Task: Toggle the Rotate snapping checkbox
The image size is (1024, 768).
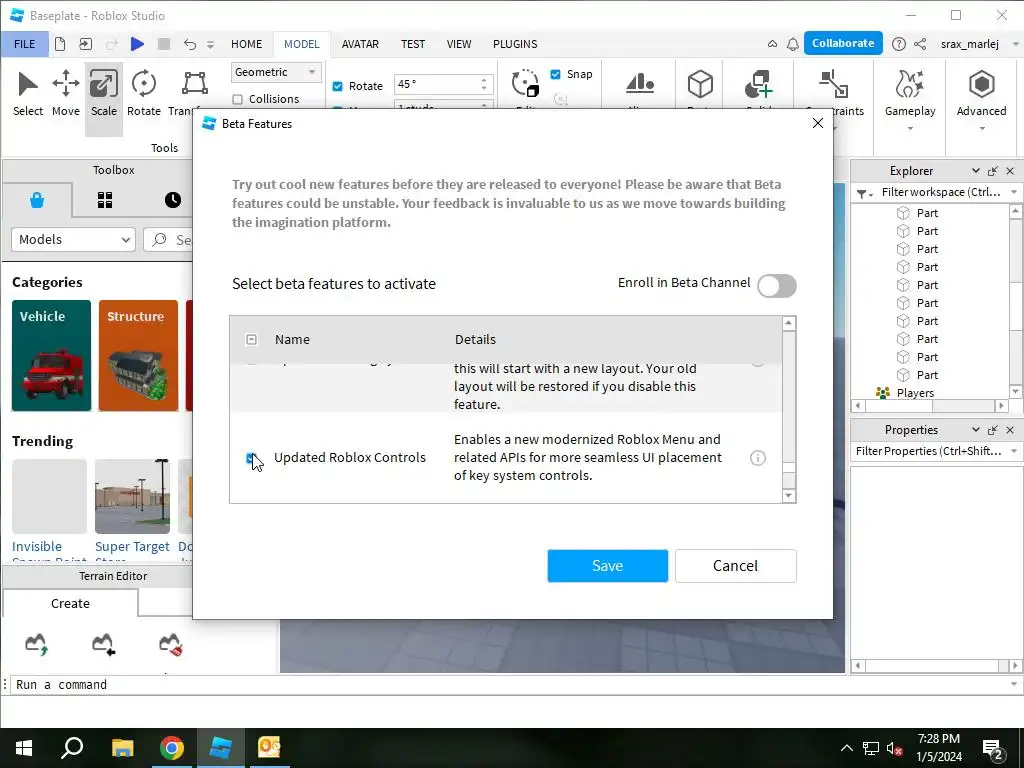Action: click(x=338, y=86)
